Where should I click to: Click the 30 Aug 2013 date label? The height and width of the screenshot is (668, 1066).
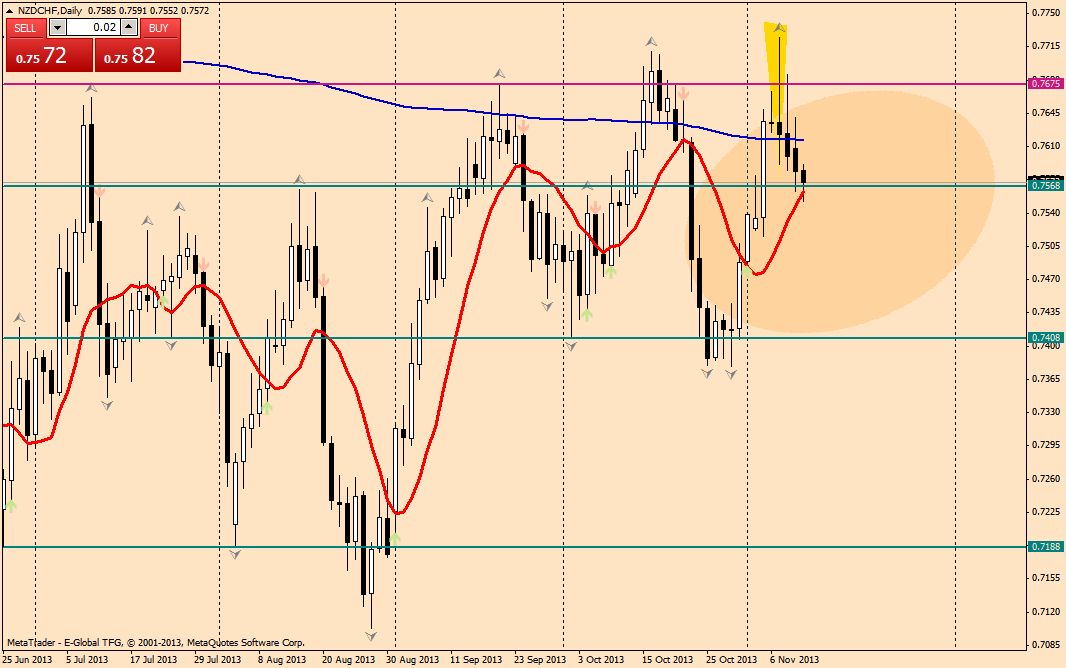pos(413,659)
